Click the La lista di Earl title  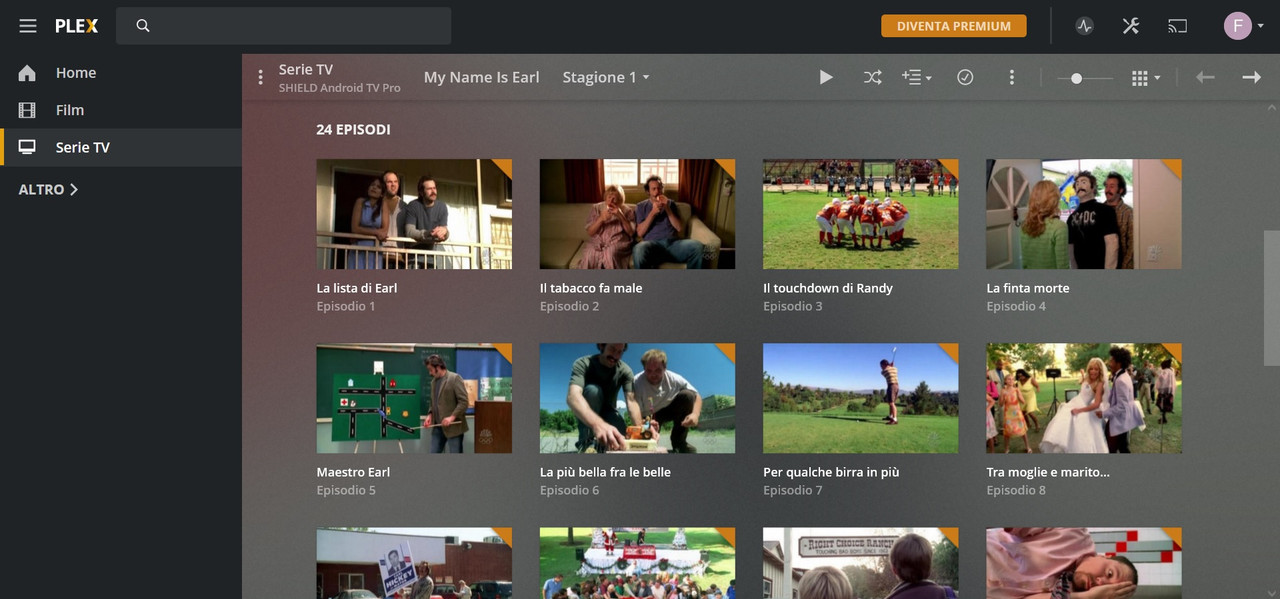[x=357, y=288]
